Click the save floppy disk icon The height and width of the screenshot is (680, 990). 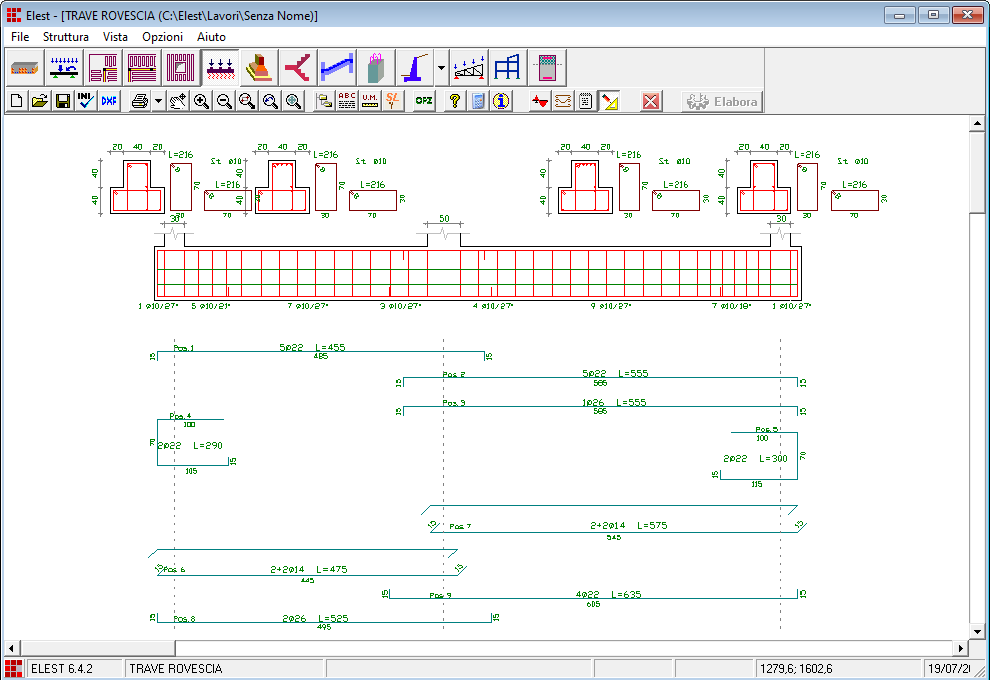point(63,101)
